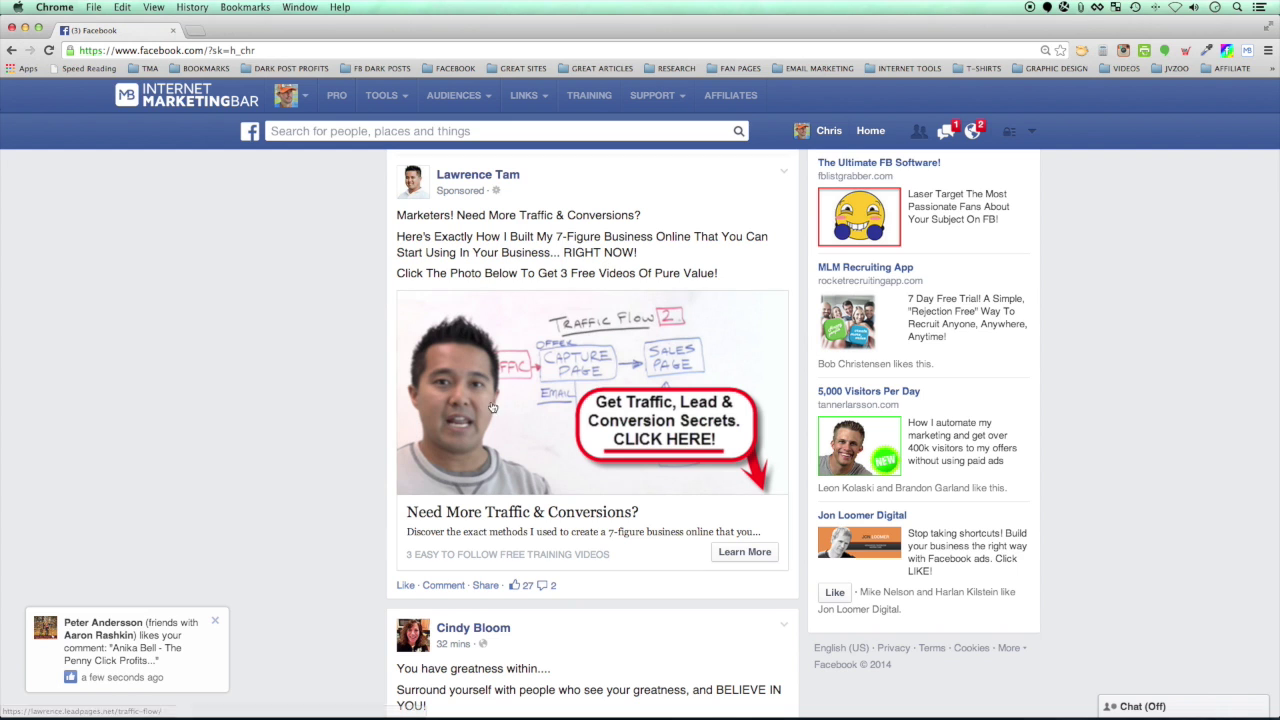Screen dimensions: 1280x720
Task: Open the Facebook account settings dropdown arrow
Action: pyautogui.click(x=1032, y=131)
